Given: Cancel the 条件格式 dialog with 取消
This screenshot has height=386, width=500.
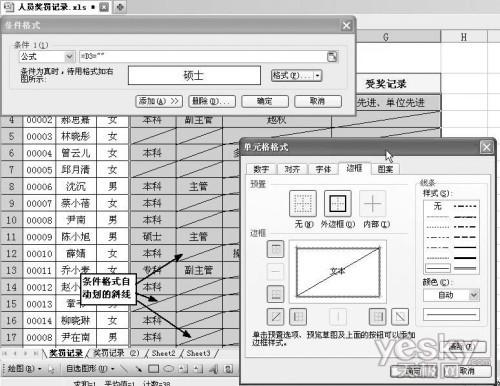Looking at the screenshot, I should (318, 101).
